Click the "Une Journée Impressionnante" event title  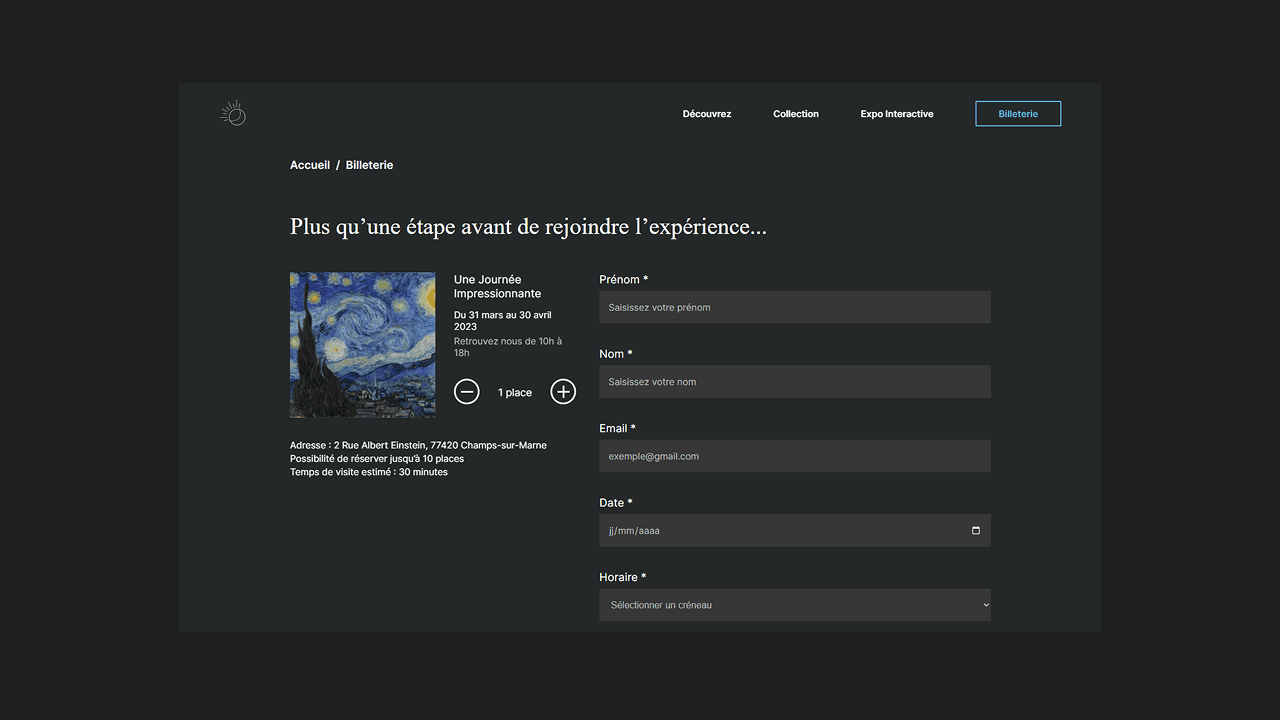[497, 287]
